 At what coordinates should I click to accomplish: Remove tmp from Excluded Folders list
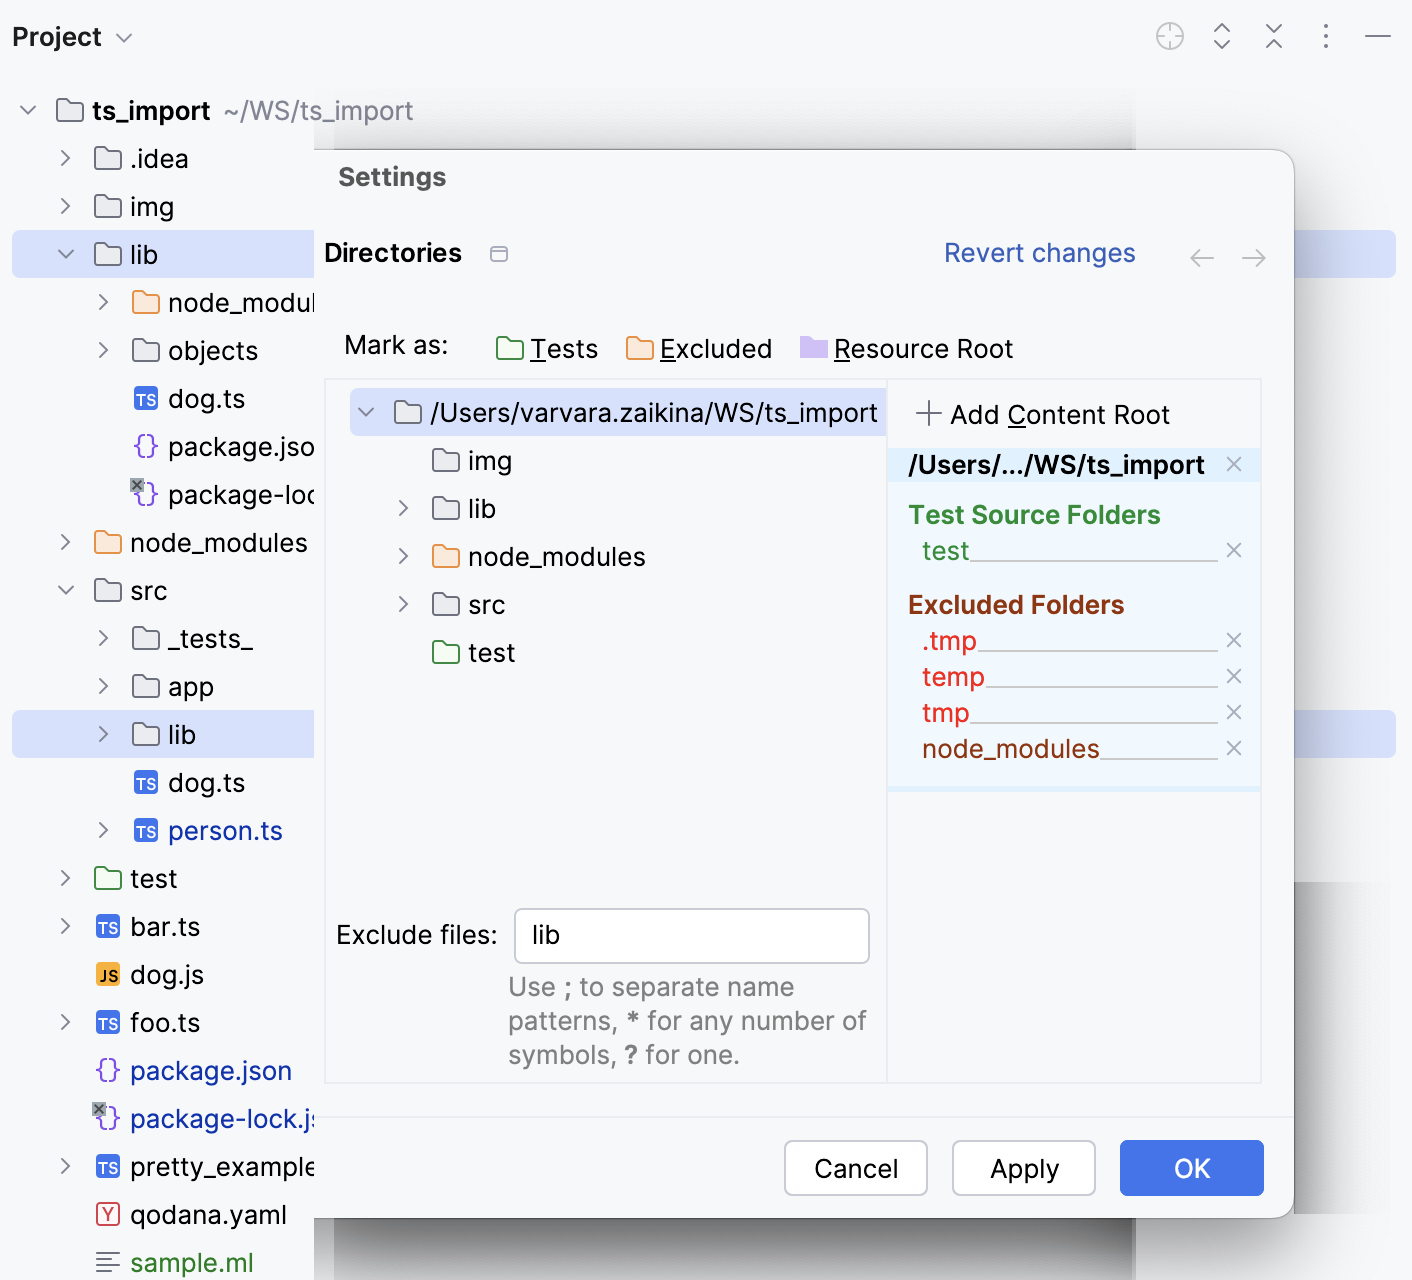[x=1234, y=712]
